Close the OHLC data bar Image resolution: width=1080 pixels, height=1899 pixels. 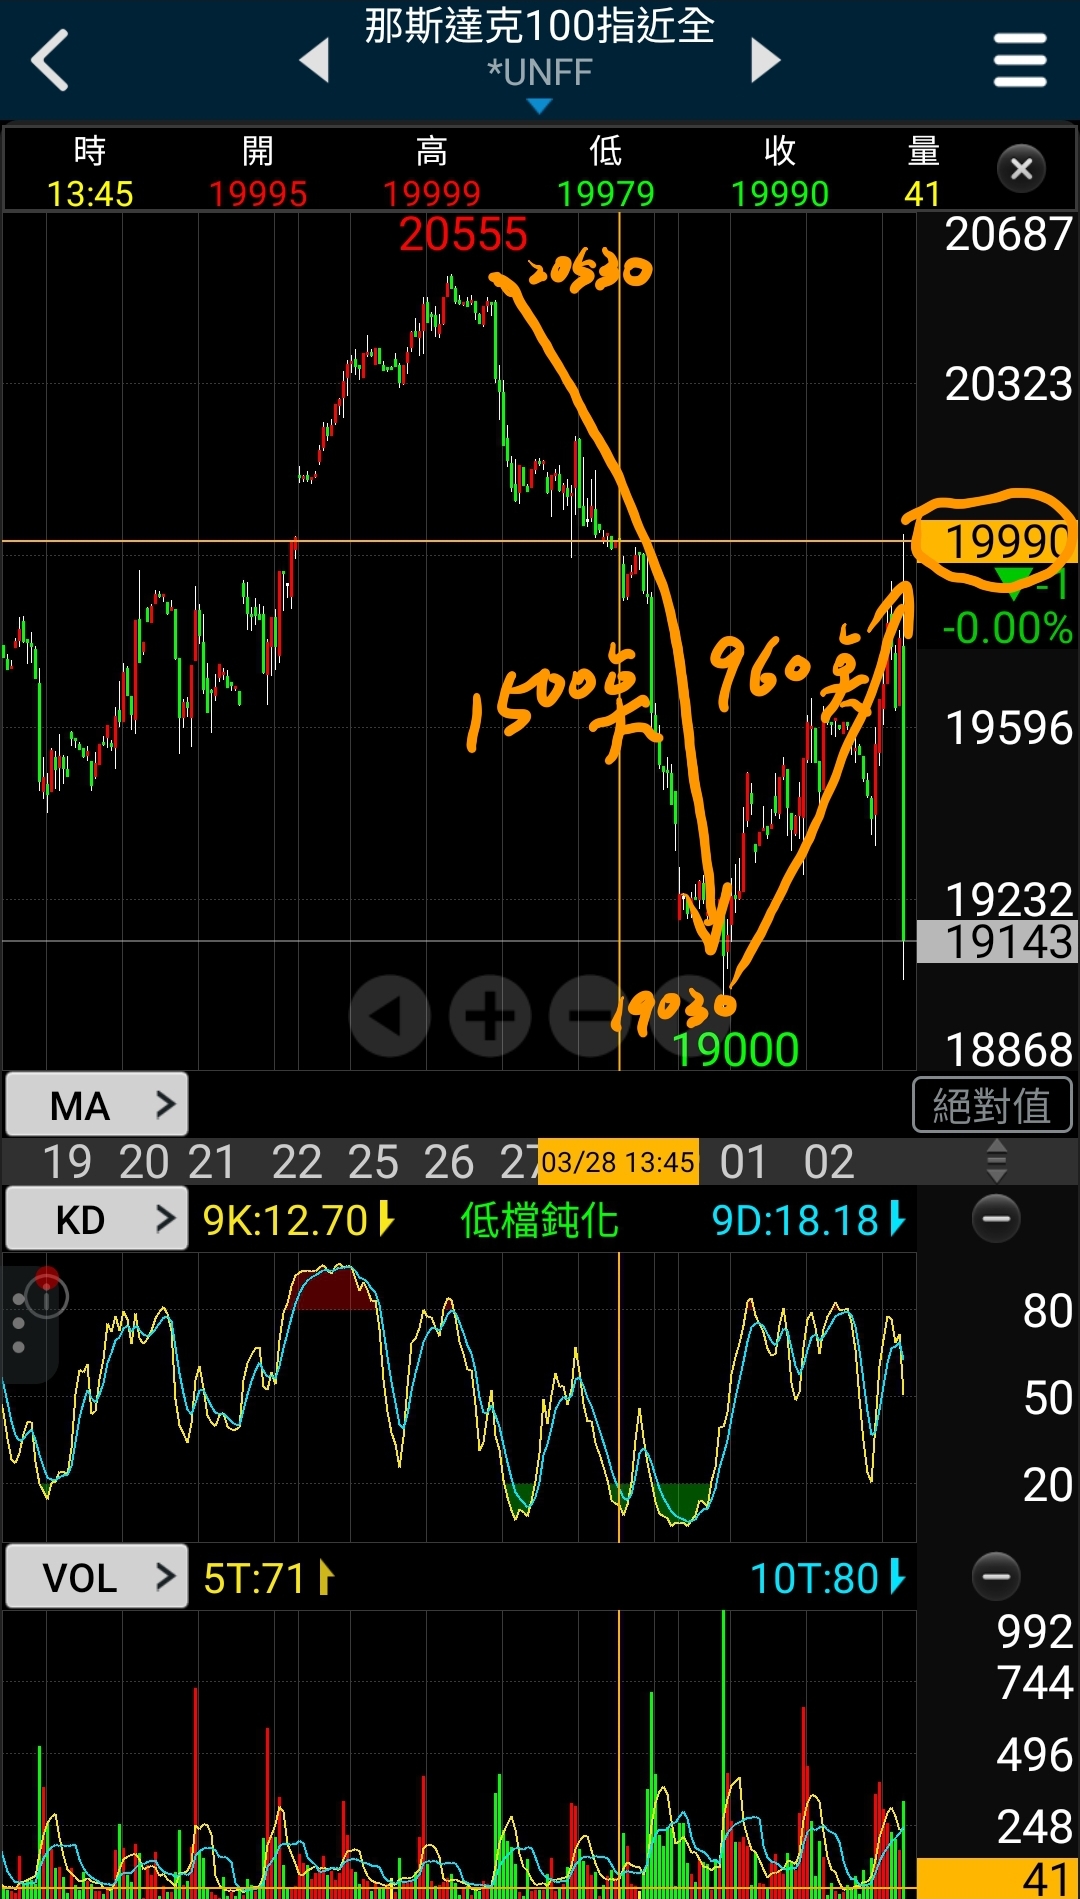click(1021, 169)
